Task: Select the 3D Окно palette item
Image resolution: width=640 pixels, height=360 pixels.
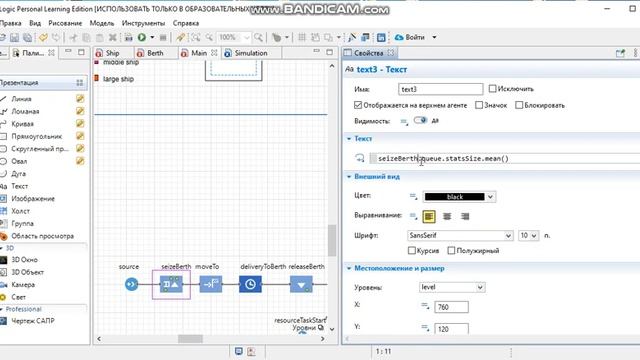Action: coord(24,260)
